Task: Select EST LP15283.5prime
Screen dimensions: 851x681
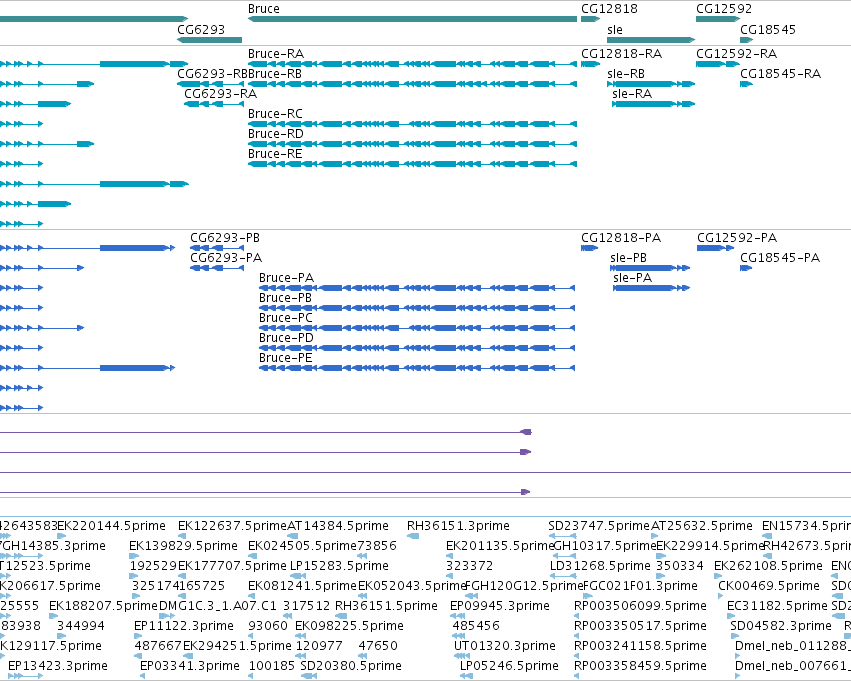Action: pyautogui.click(x=339, y=566)
